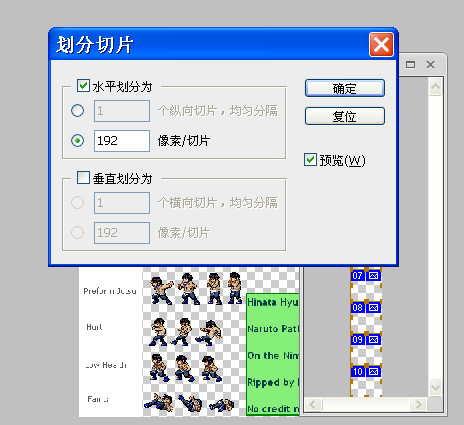The width and height of the screenshot is (464, 425).
Task: Click slice 08 image type icon
Action: click(374, 307)
